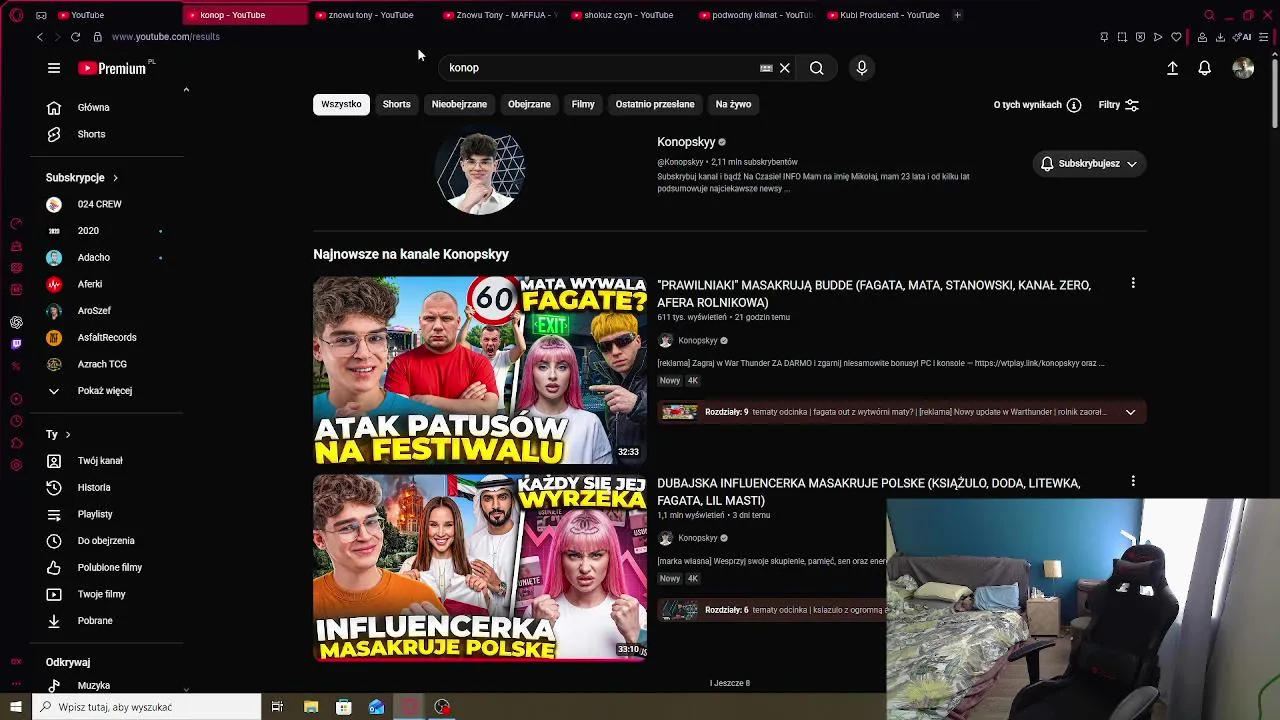Open Twój kanał in the sidebar

(x=107, y=461)
